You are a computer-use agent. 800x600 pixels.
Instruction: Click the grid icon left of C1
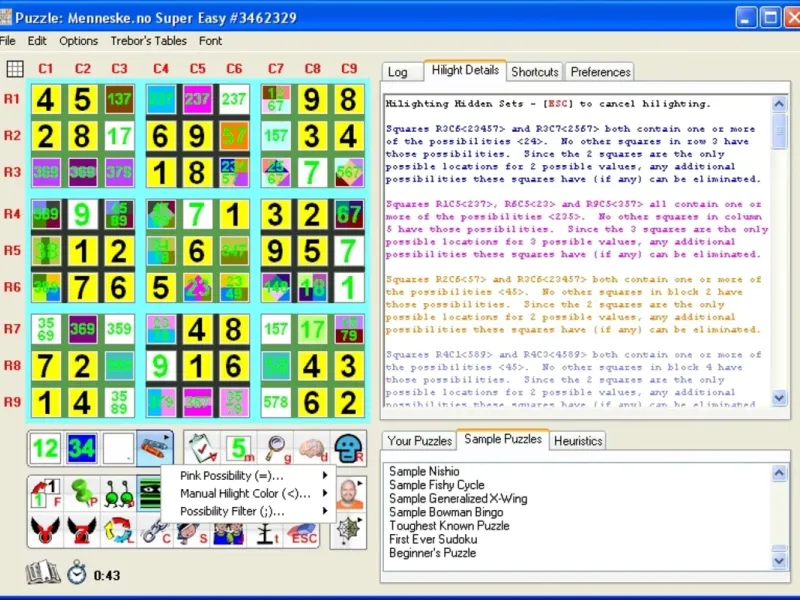pos(15,69)
